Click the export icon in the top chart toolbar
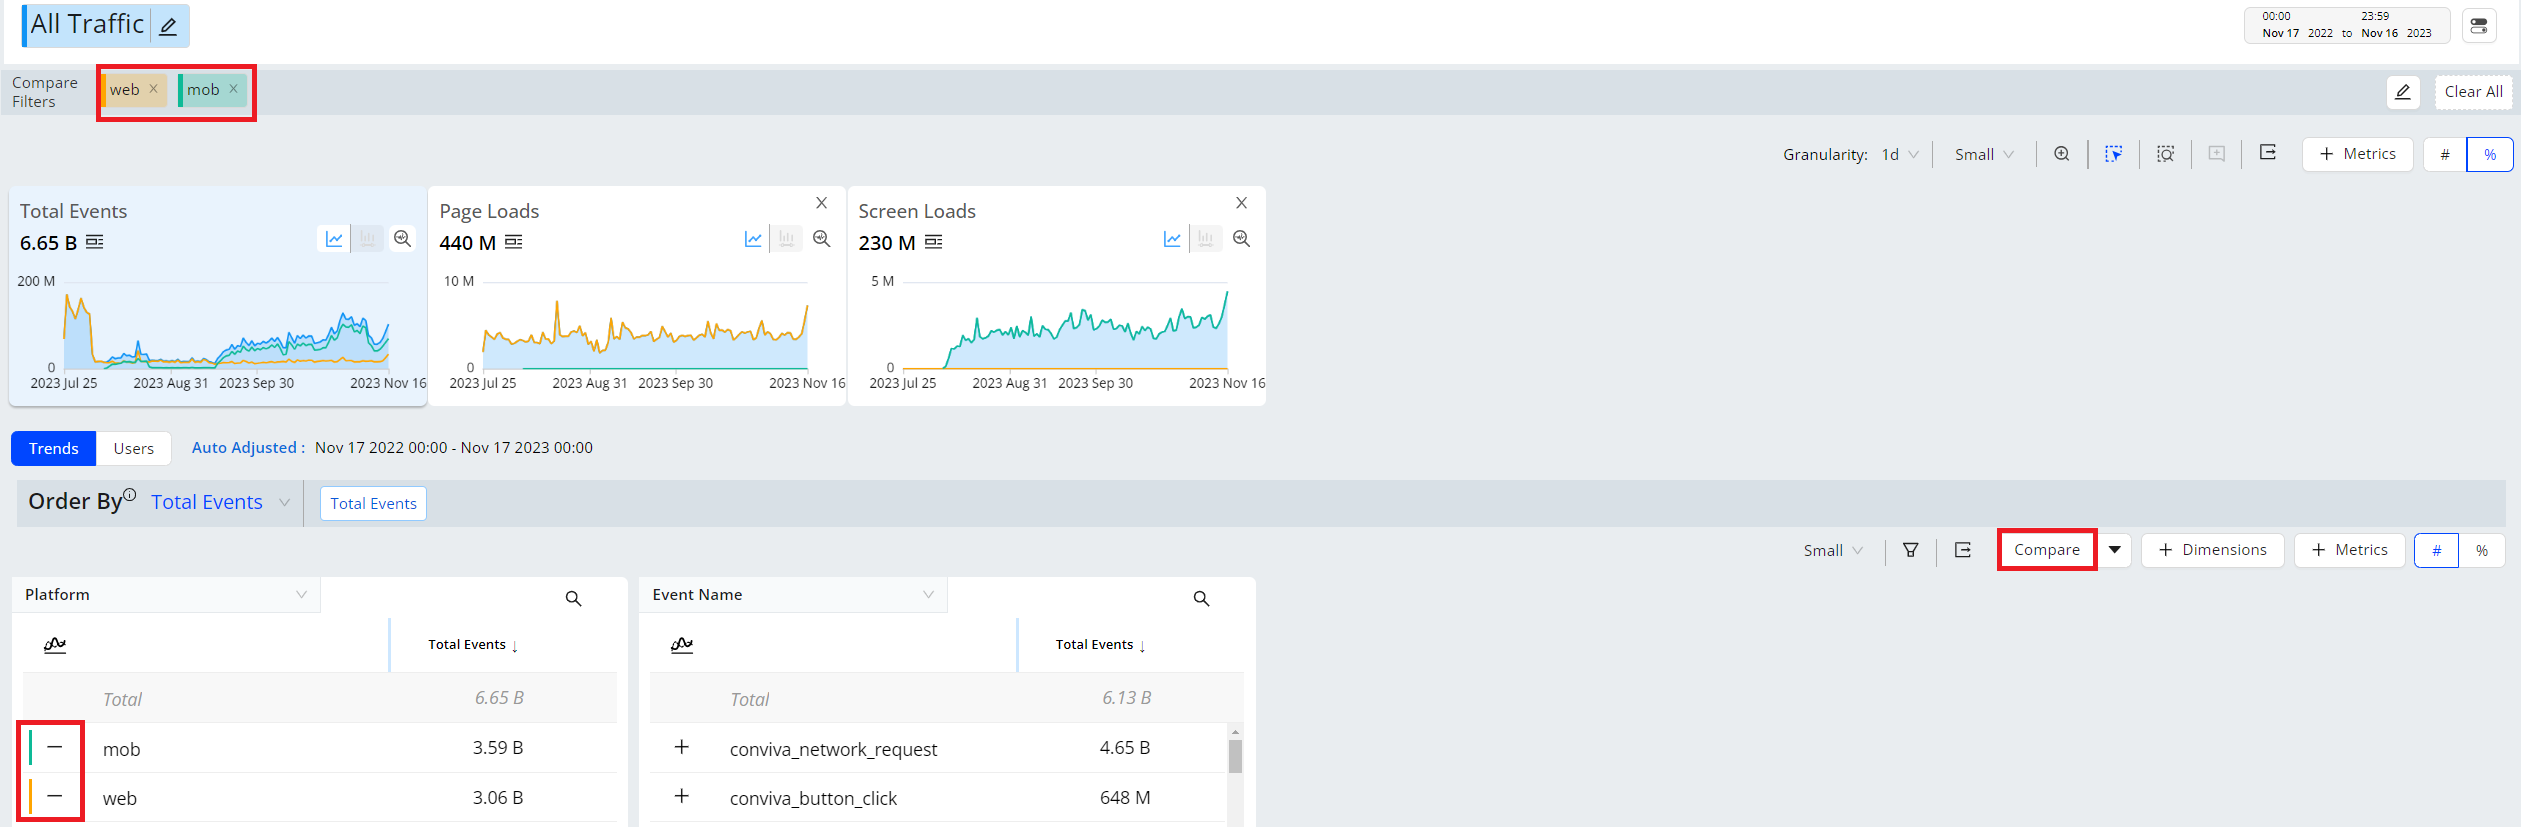The image size is (2521, 827). click(2267, 153)
